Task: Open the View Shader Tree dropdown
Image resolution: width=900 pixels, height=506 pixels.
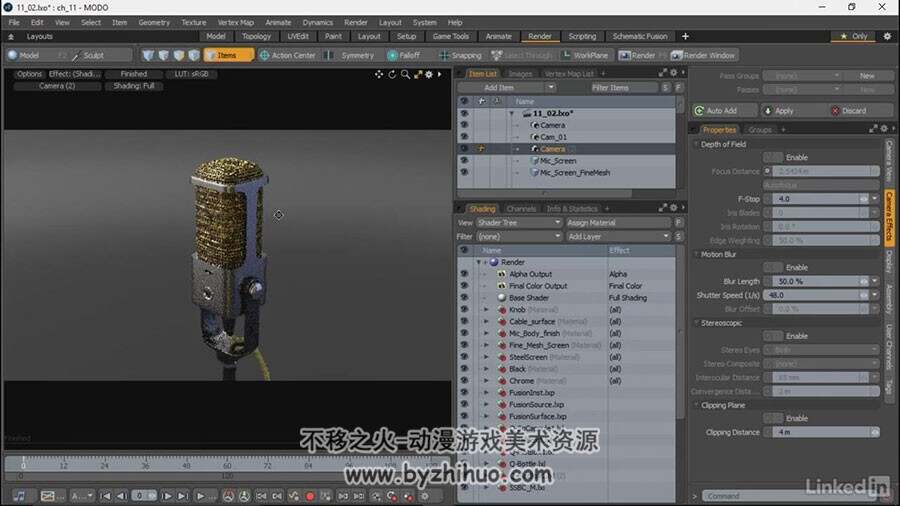Action: 519,223
